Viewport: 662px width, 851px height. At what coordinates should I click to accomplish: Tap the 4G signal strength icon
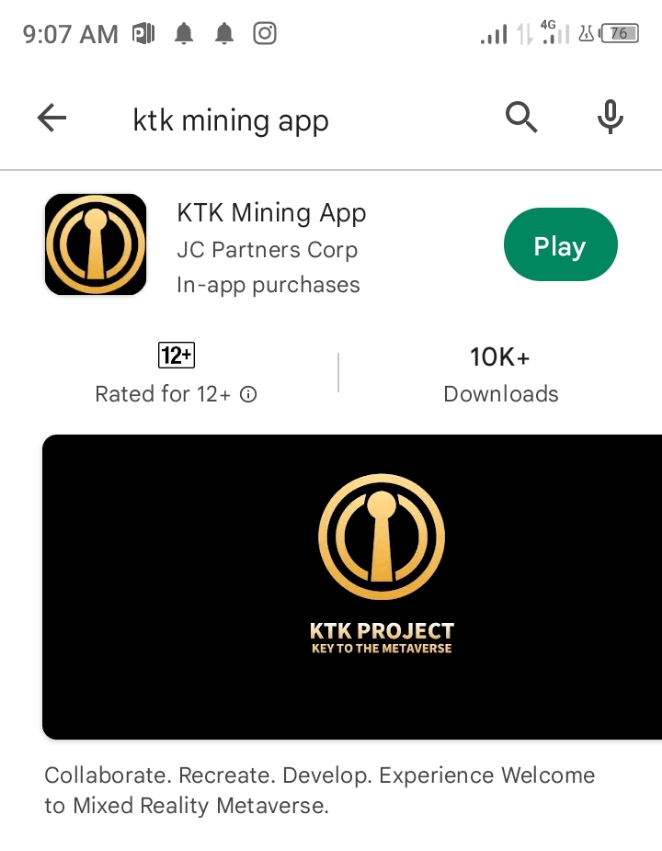[x=555, y=33]
